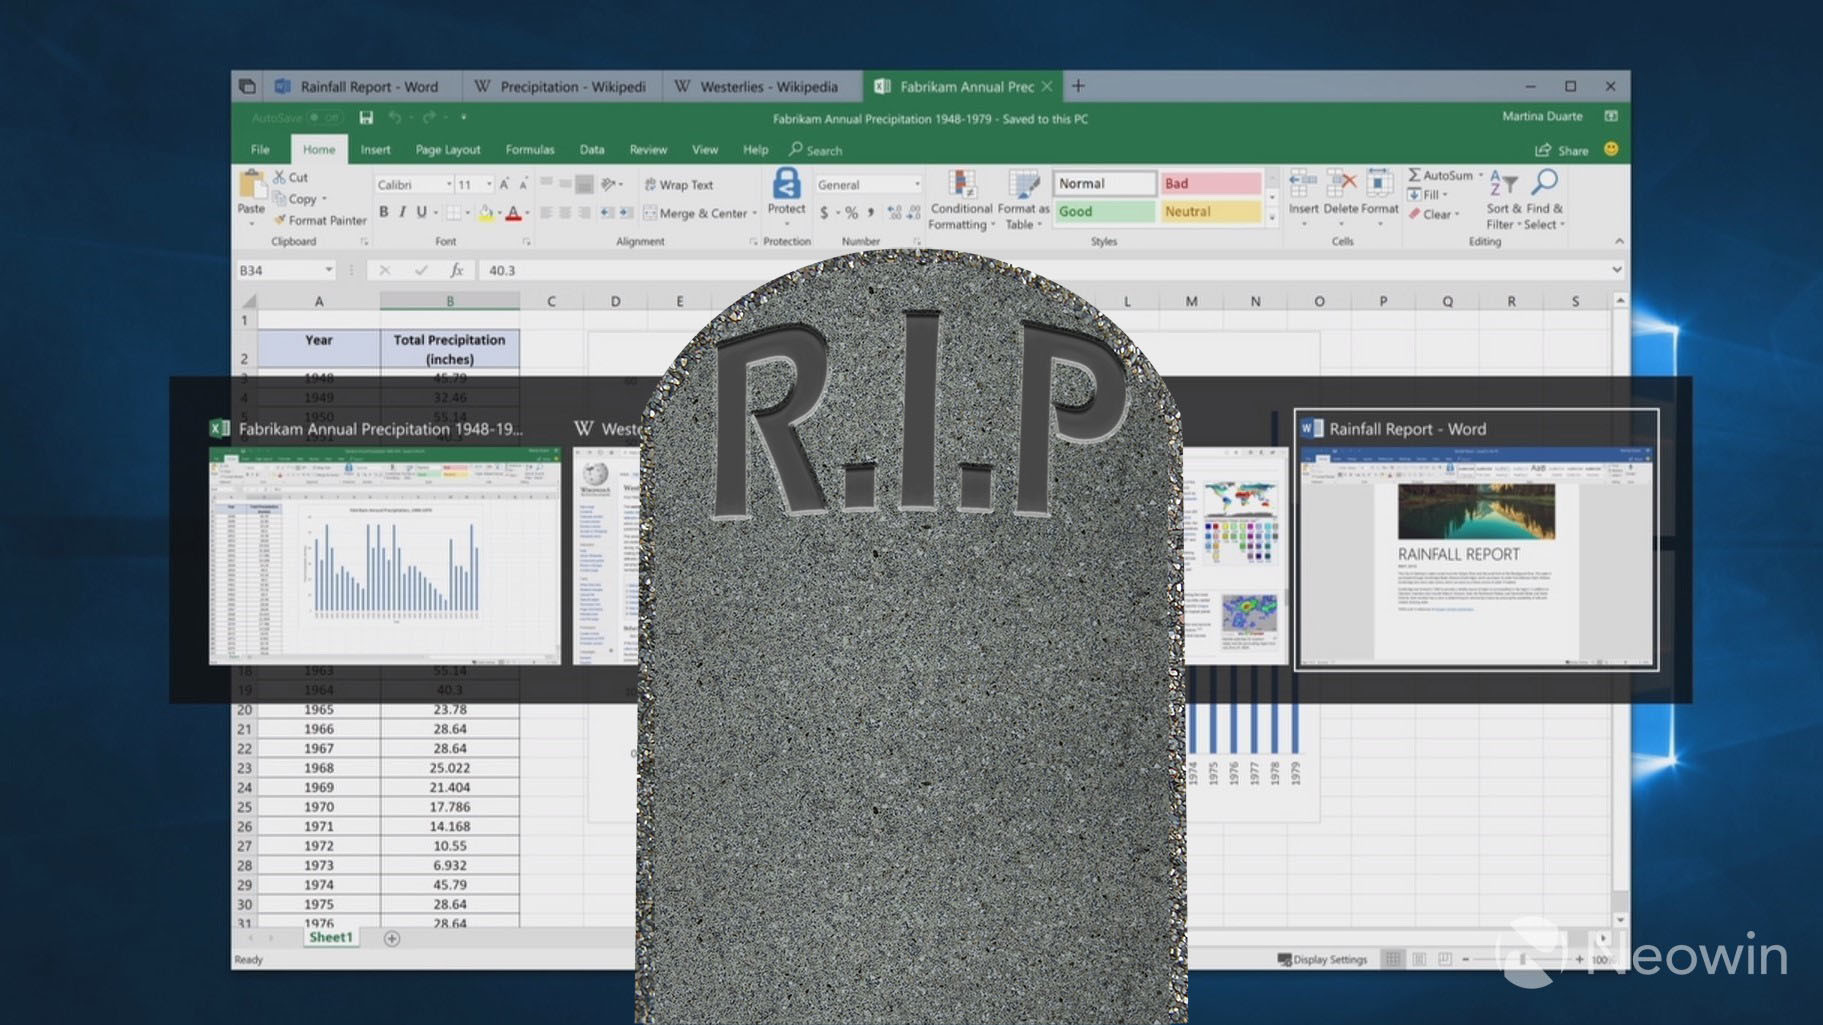Click the insert function fx icon
Image resolution: width=1823 pixels, height=1025 pixels.
(x=456, y=270)
